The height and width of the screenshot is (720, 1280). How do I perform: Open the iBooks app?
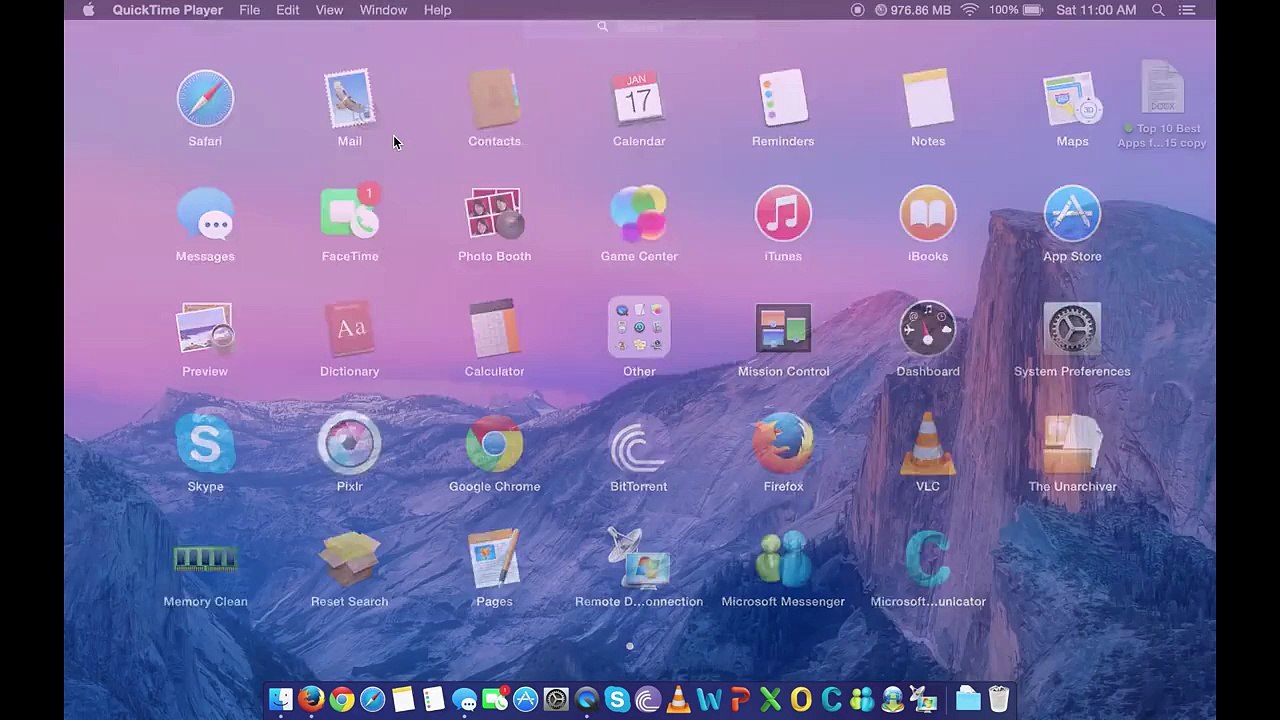928,214
